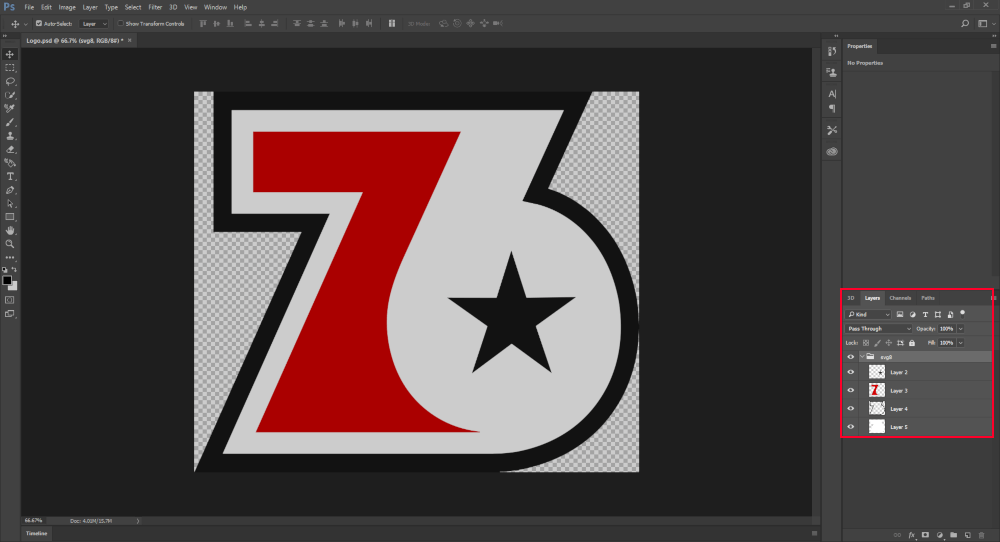The image size is (1000, 542).
Task: Click the foreground color swatch
Action: point(7,280)
